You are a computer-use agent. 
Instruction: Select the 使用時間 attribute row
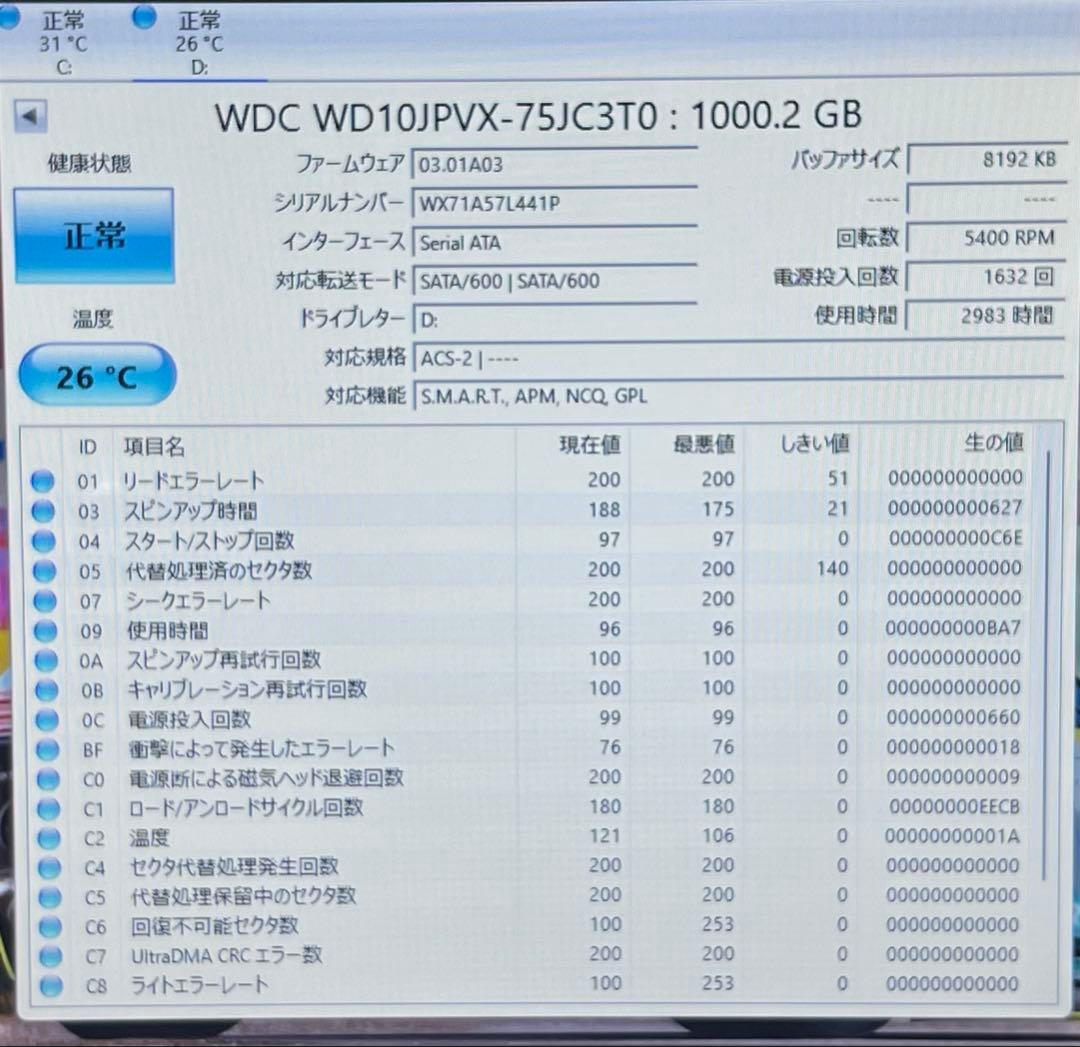pos(300,630)
